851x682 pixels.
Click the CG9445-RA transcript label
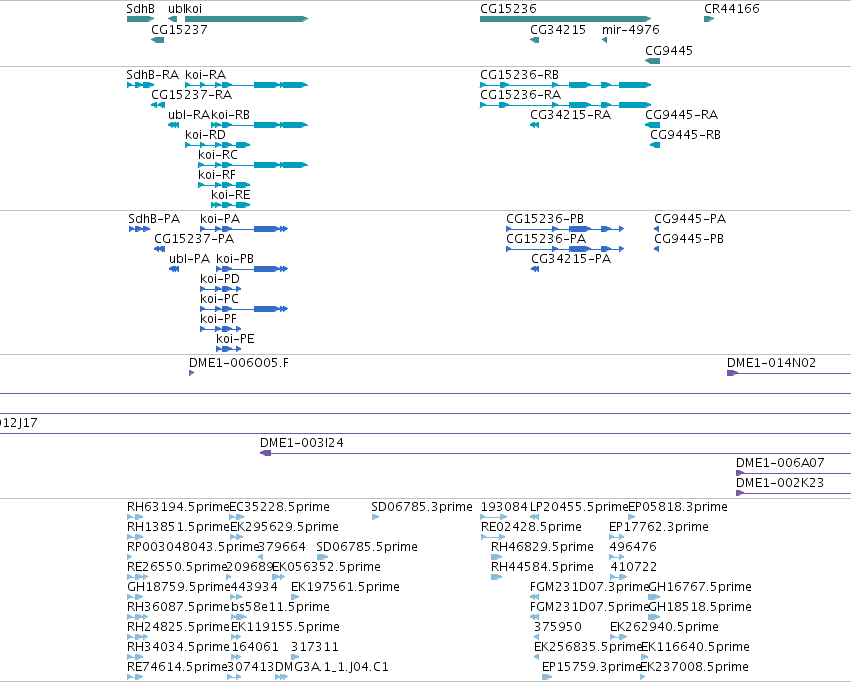click(682, 115)
